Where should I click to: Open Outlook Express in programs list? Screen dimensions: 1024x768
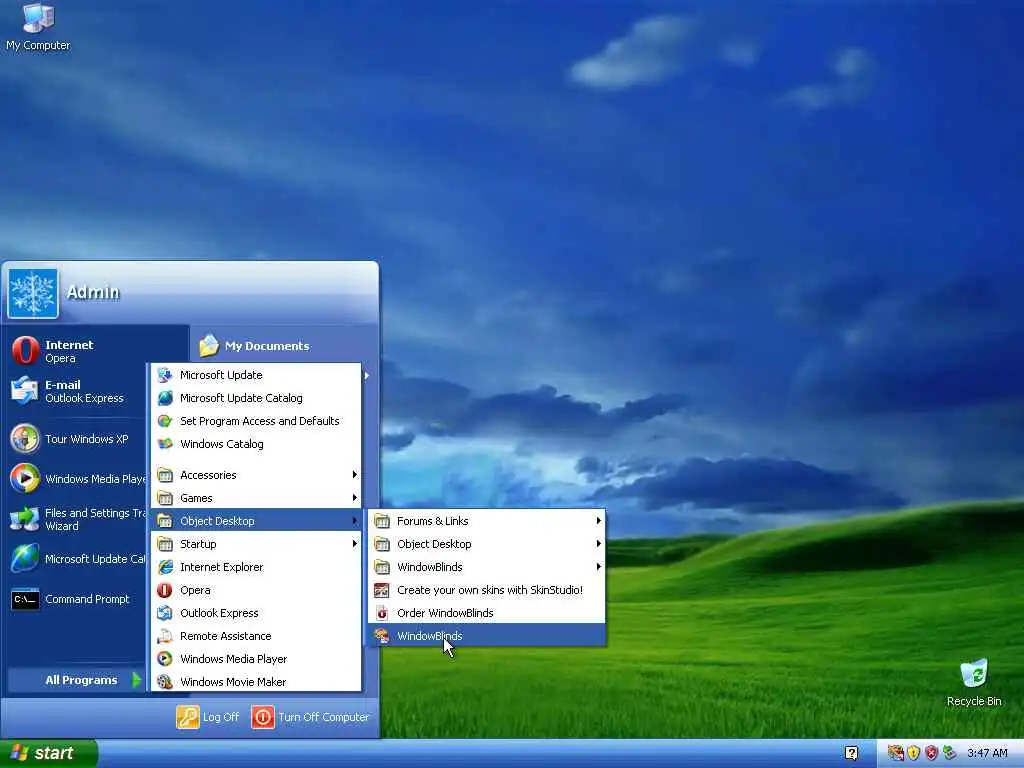click(256, 613)
